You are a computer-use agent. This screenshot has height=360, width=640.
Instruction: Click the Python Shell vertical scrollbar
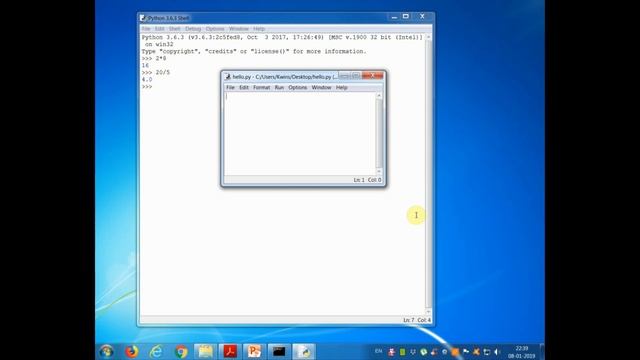[428, 174]
